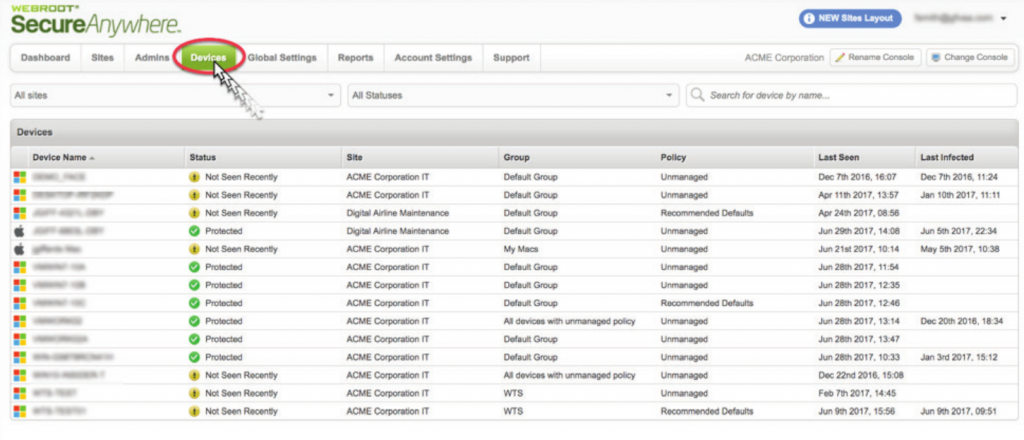Sort by the Last Infected column header
Screen dimensions: 1024x440
click(x=947, y=157)
